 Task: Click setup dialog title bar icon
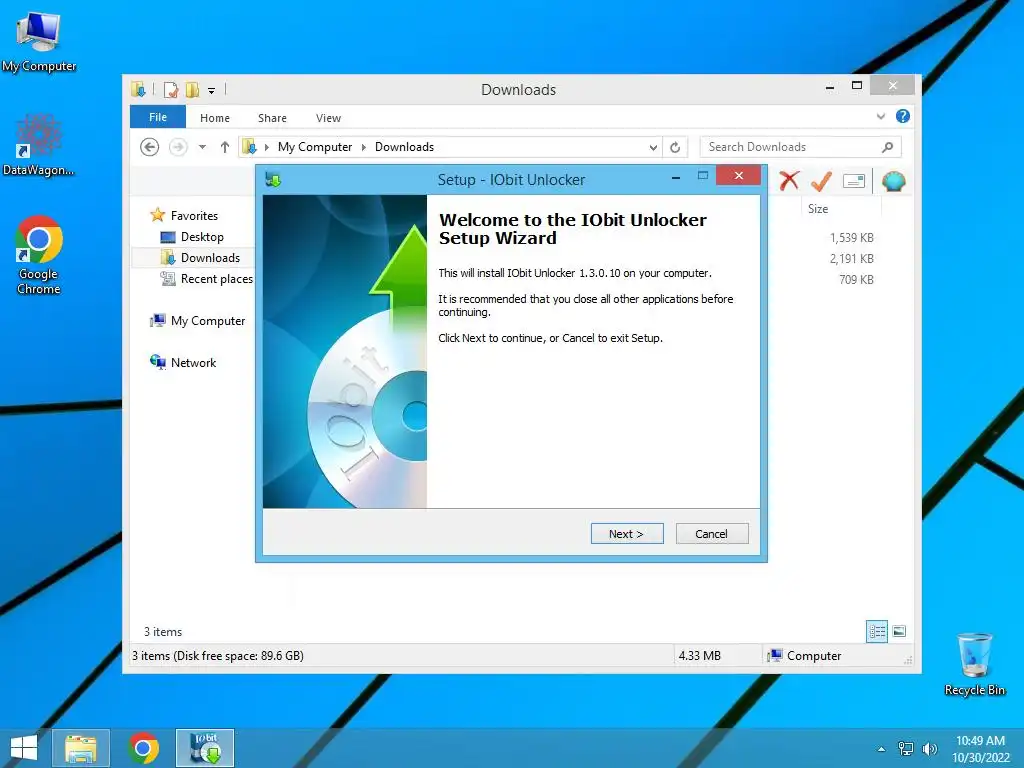pos(273,180)
